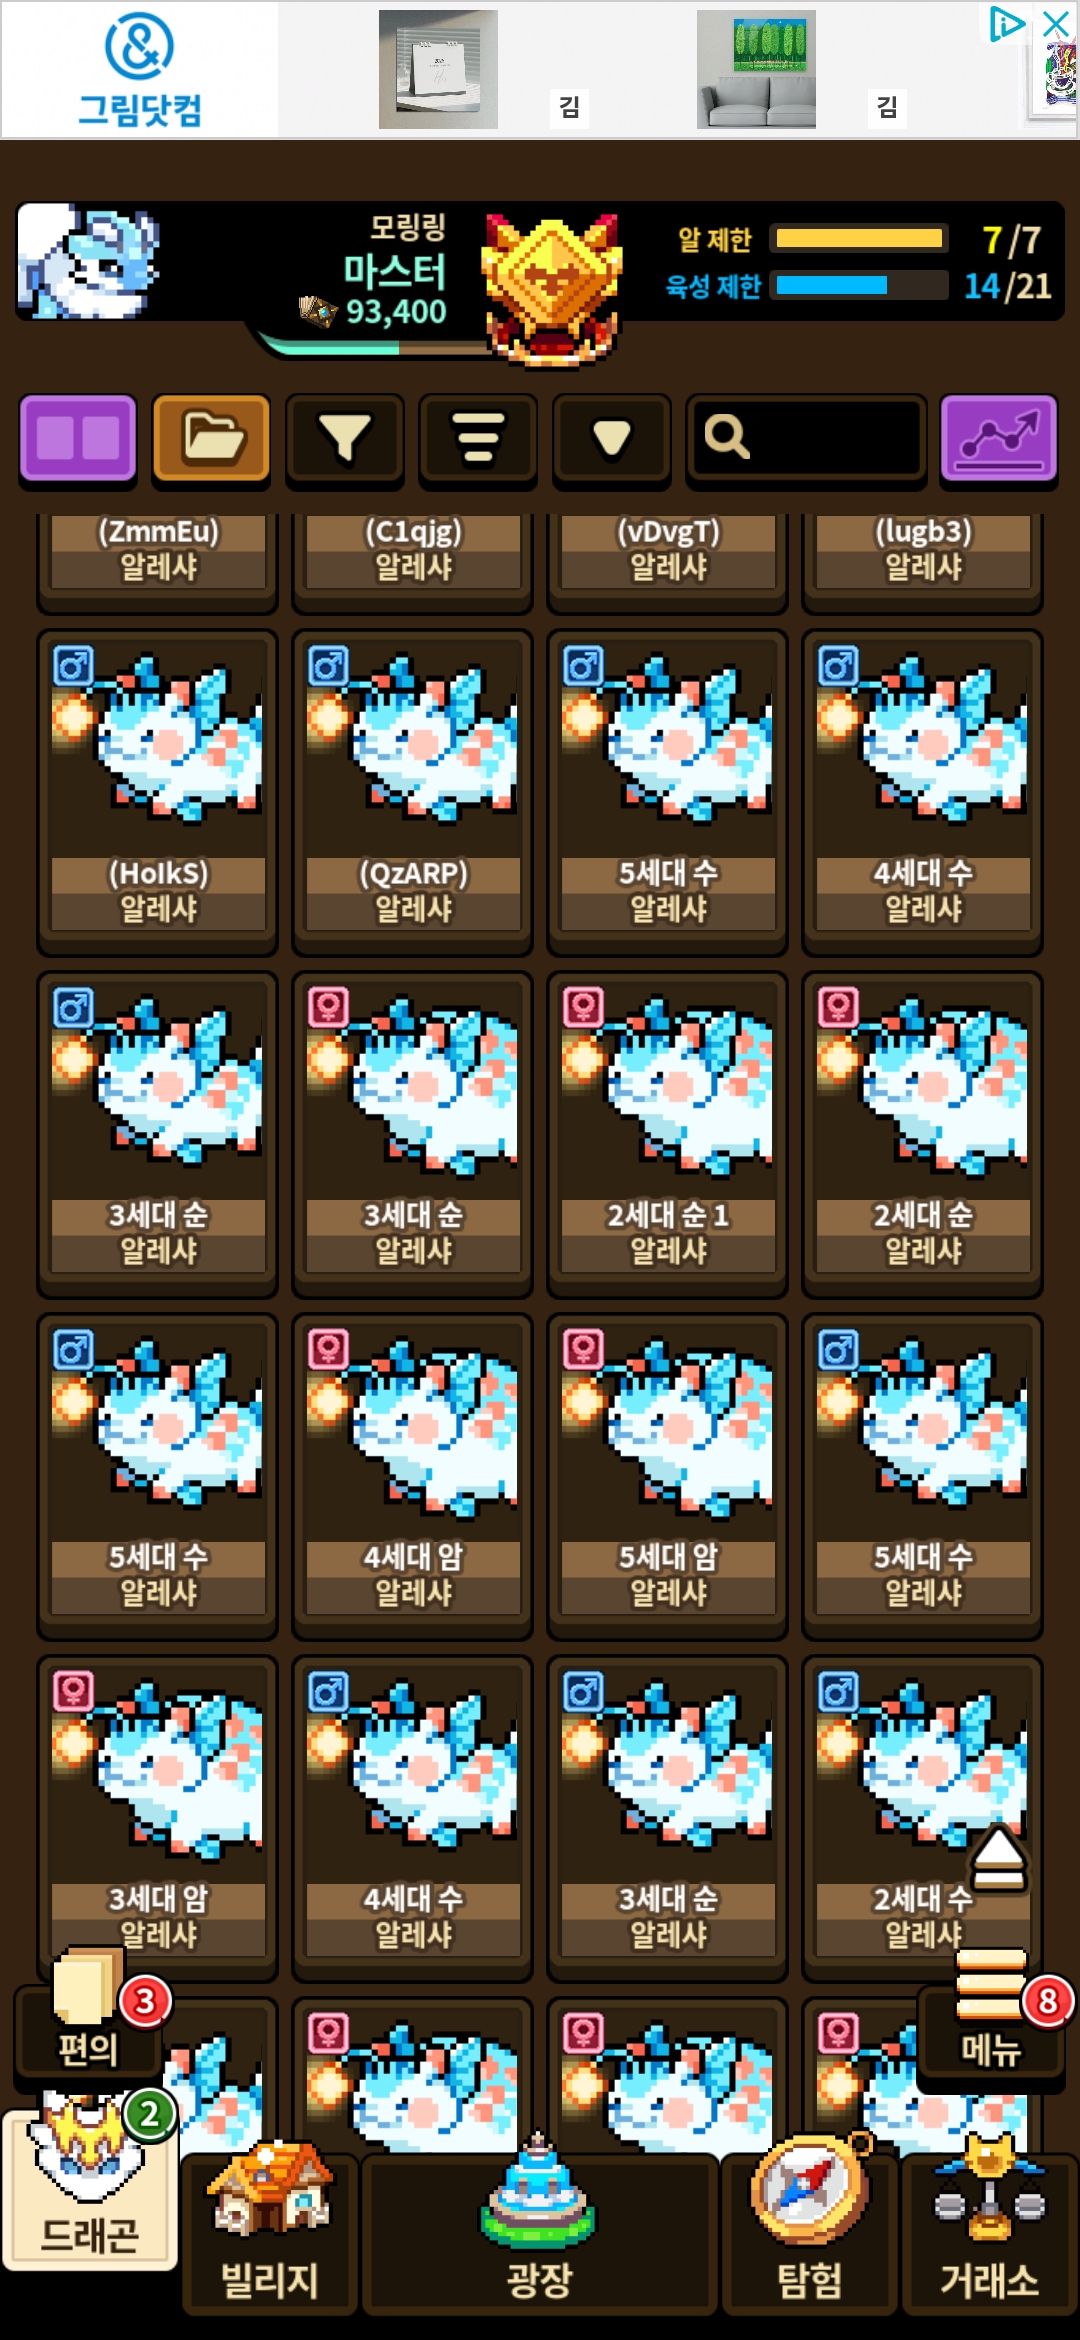Tap the yellow 알 제한 progress bar

[860, 238]
